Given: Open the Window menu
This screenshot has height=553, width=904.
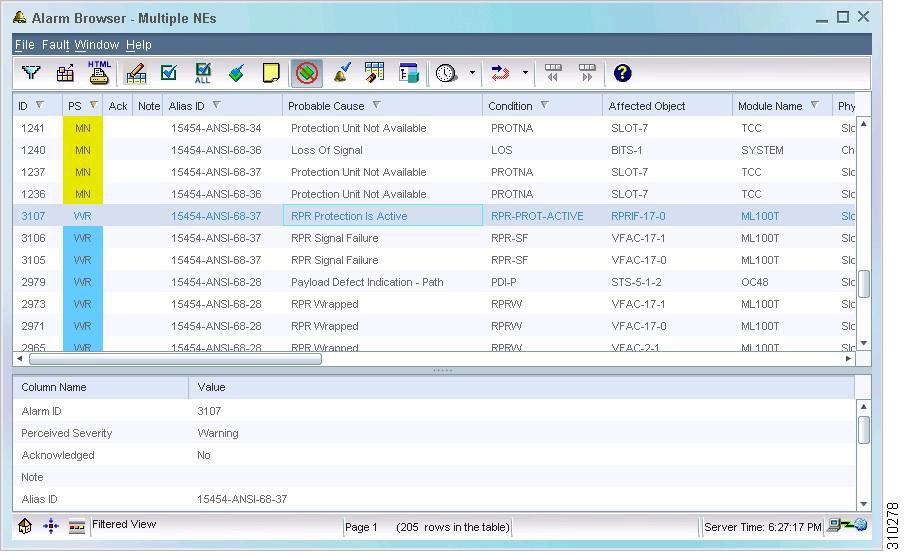Looking at the screenshot, I should pyautogui.click(x=97, y=44).
